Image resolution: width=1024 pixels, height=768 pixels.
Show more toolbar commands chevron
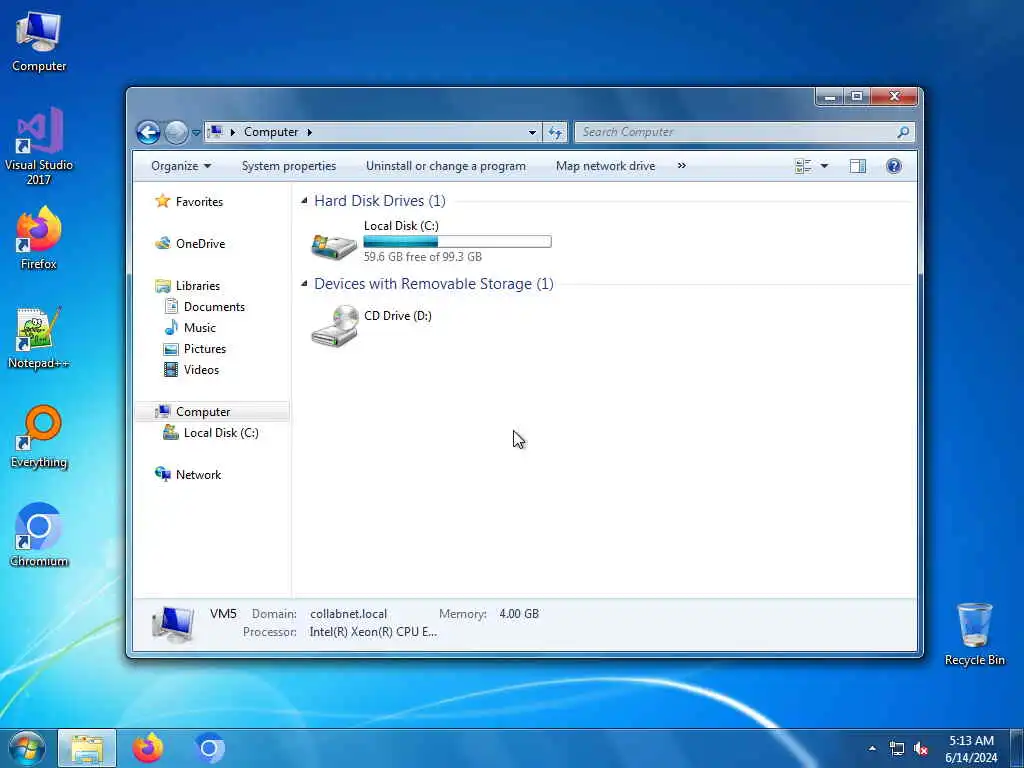(x=682, y=166)
